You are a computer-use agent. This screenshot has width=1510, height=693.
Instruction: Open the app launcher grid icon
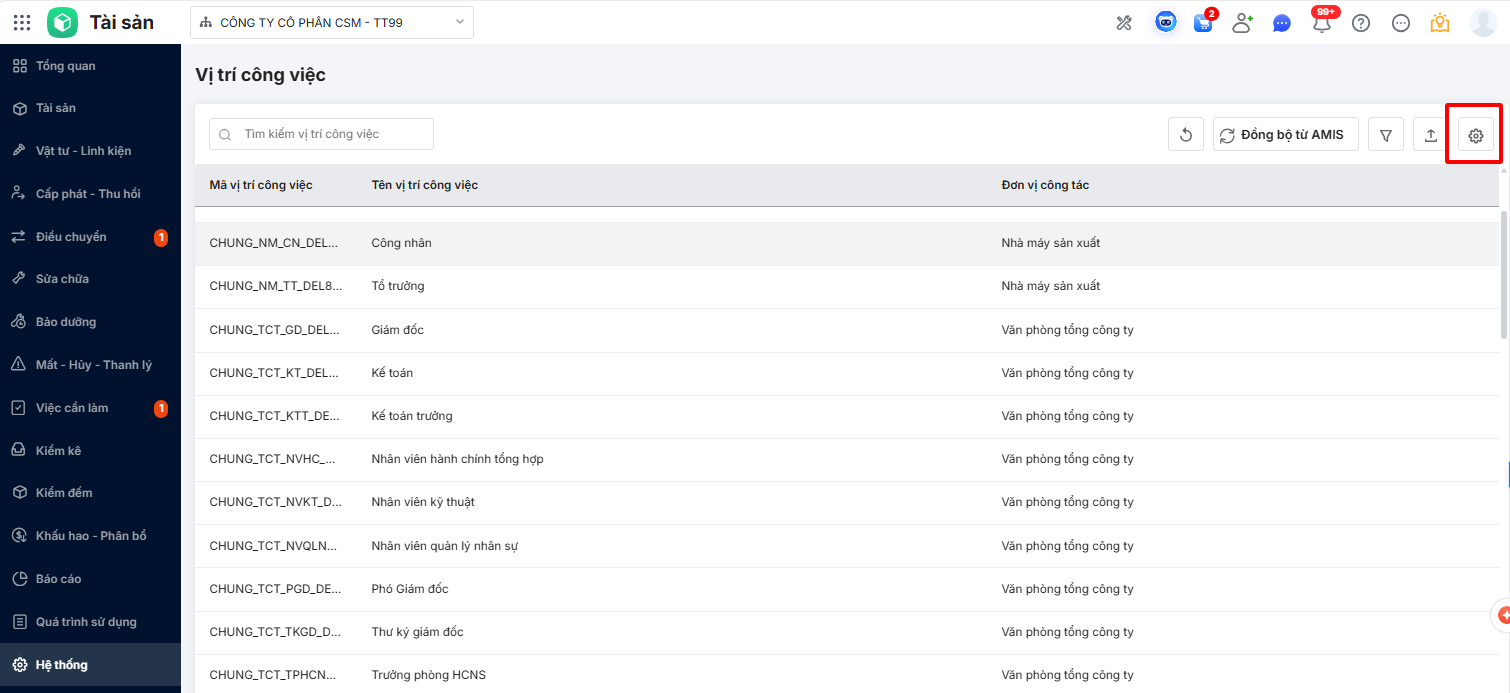(x=22, y=22)
